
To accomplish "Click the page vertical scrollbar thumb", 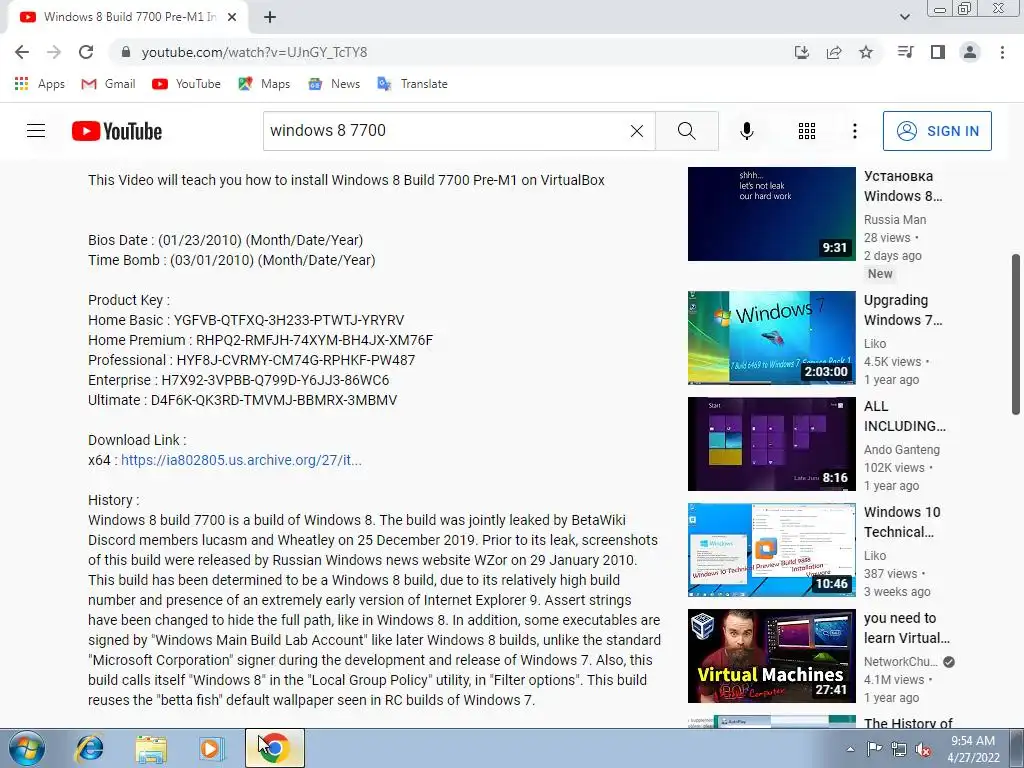I will click(1016, 334).
